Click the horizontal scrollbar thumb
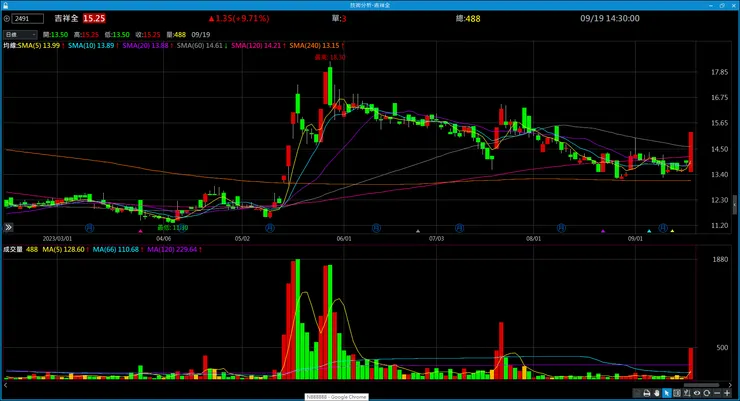This screenshot has height=401, width=740. coord(701,385)
